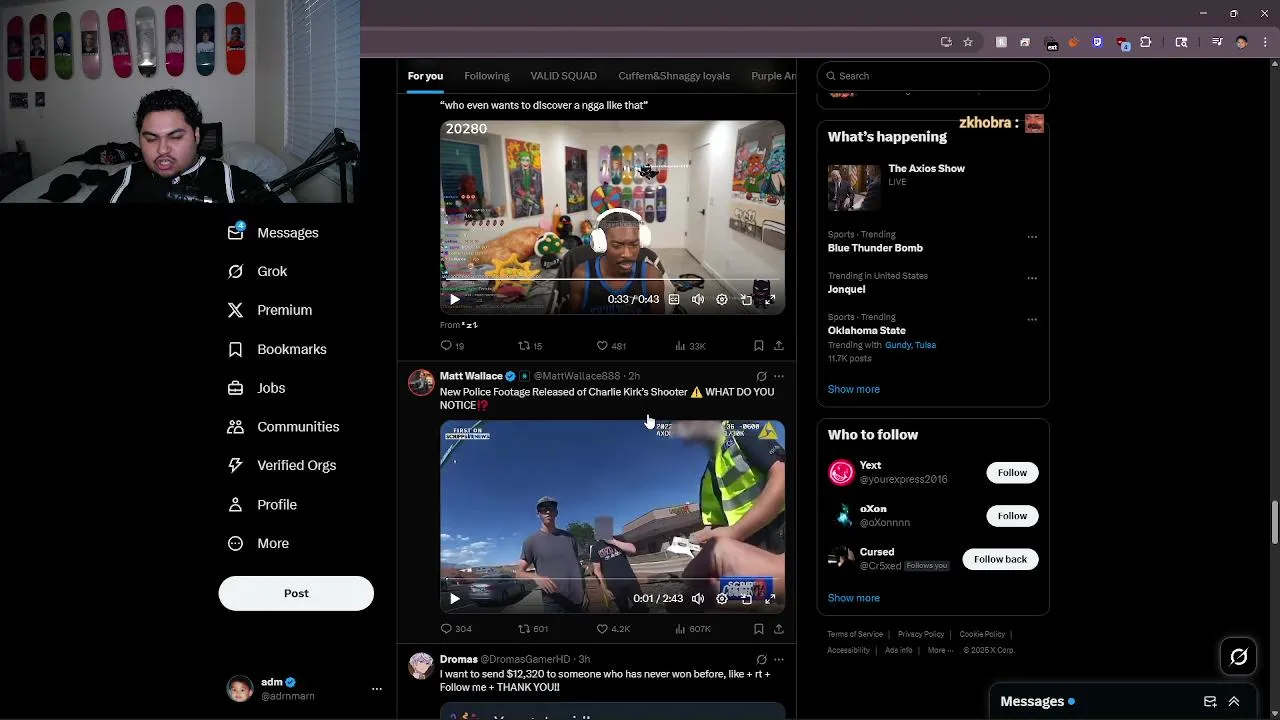Like the post with 481 likes

[611, 346]
